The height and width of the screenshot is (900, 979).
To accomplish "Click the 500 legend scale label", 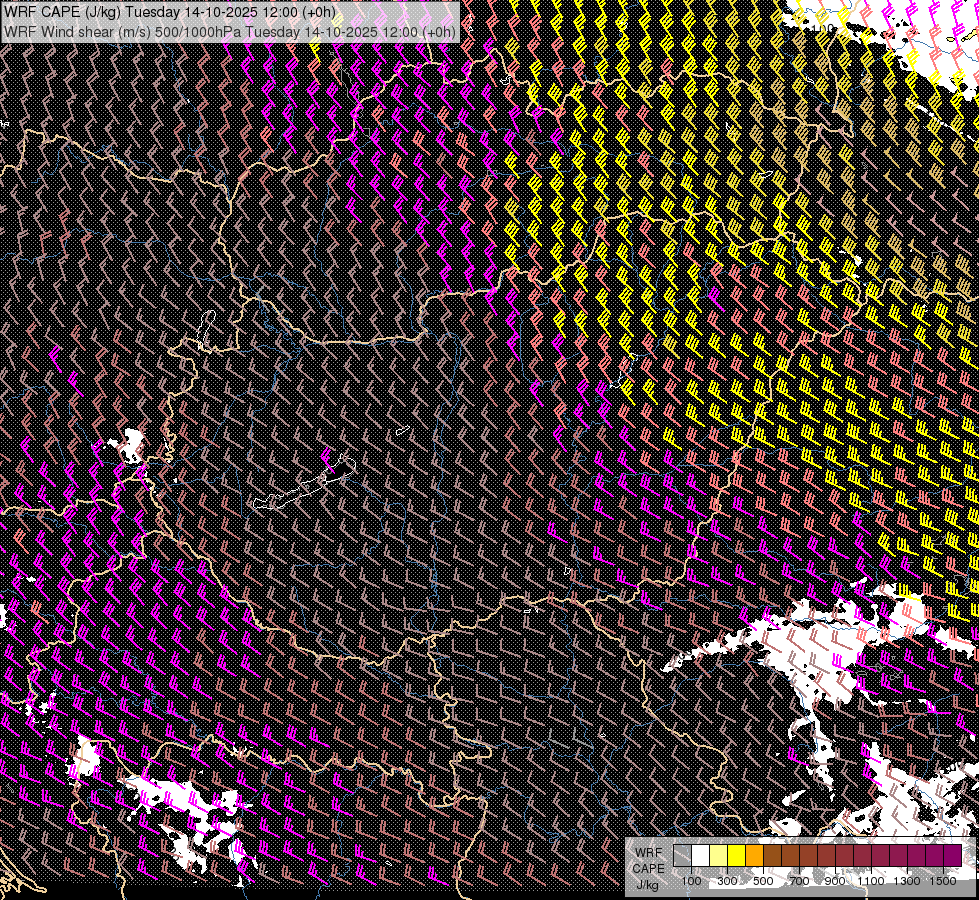I will point(763,881).
